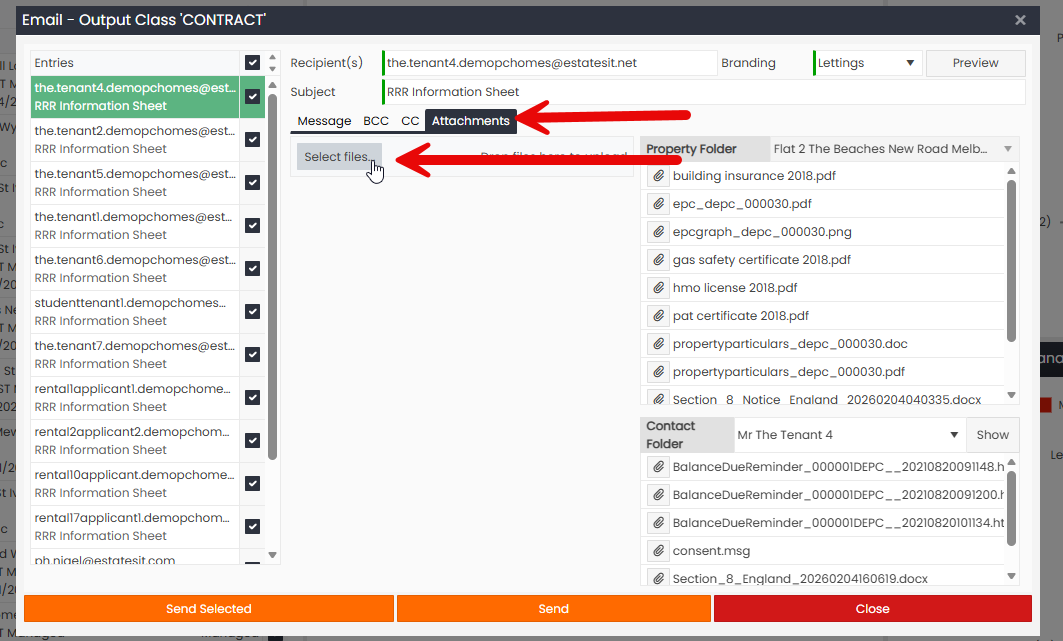Click paperclip for epcgraph_depc_000030.png
Viewport: 1063px width, 641px height.
click(658, 232)
